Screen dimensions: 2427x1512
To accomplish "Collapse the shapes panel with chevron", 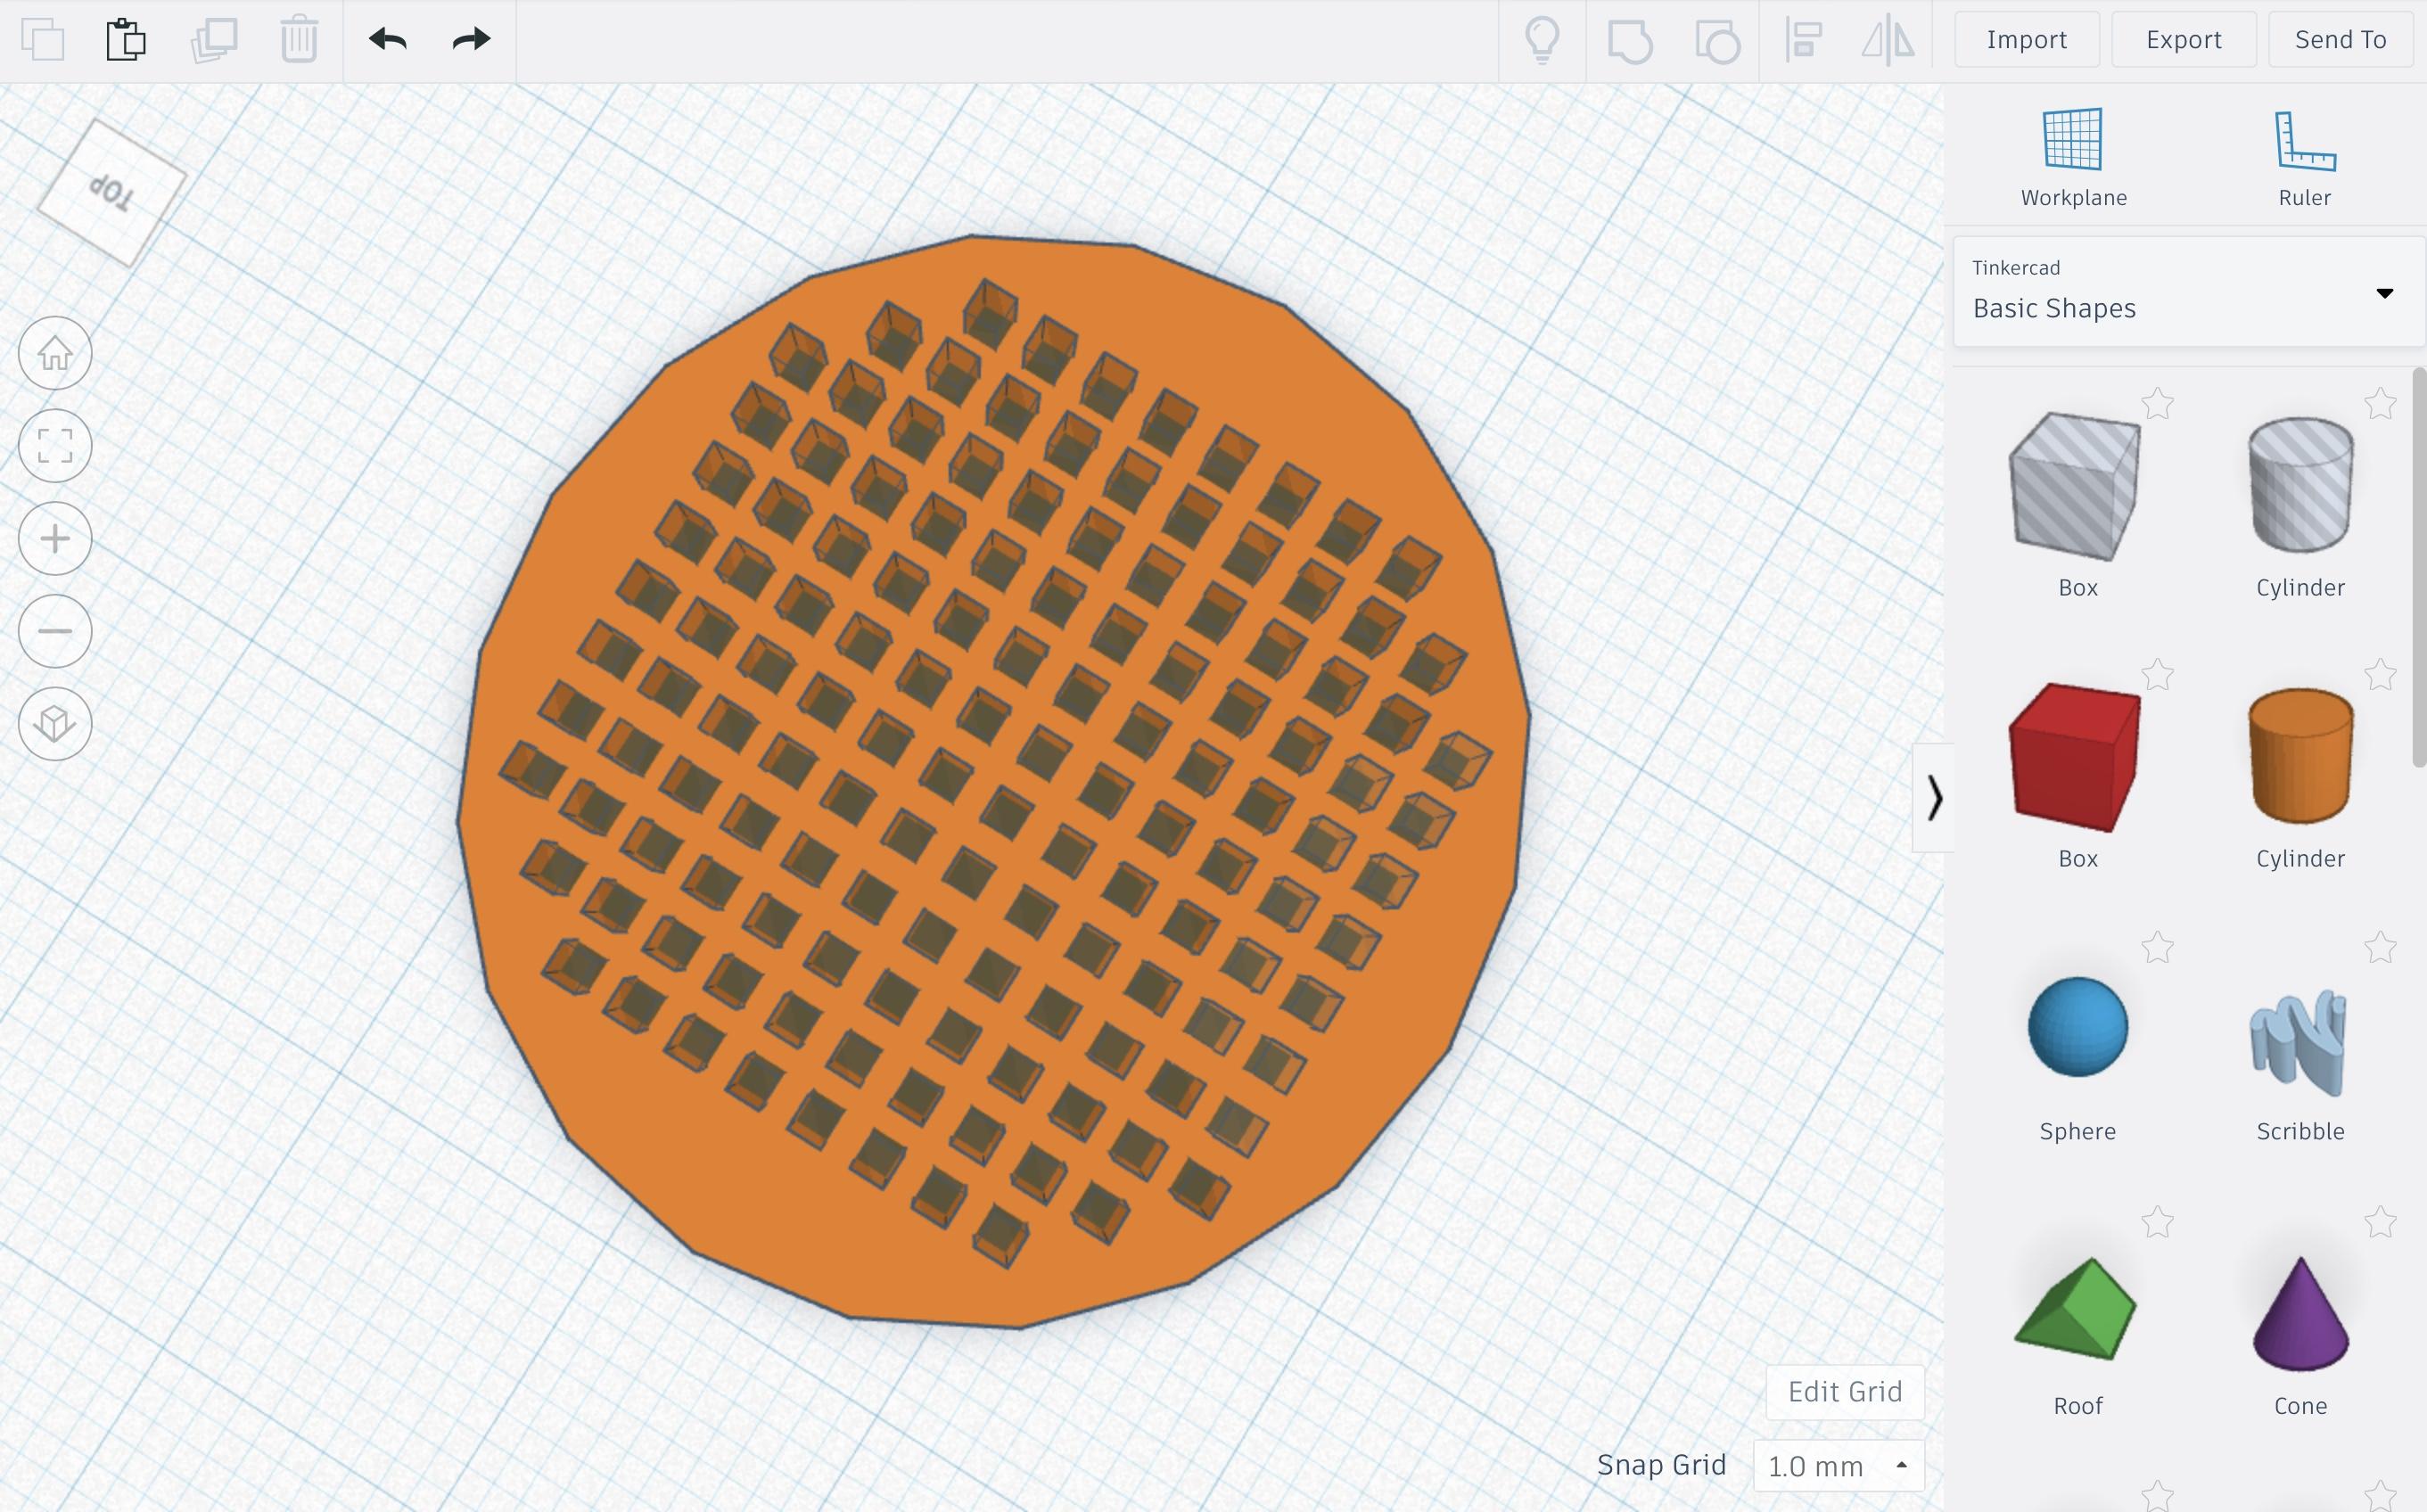I will (x=1934, y=798).
